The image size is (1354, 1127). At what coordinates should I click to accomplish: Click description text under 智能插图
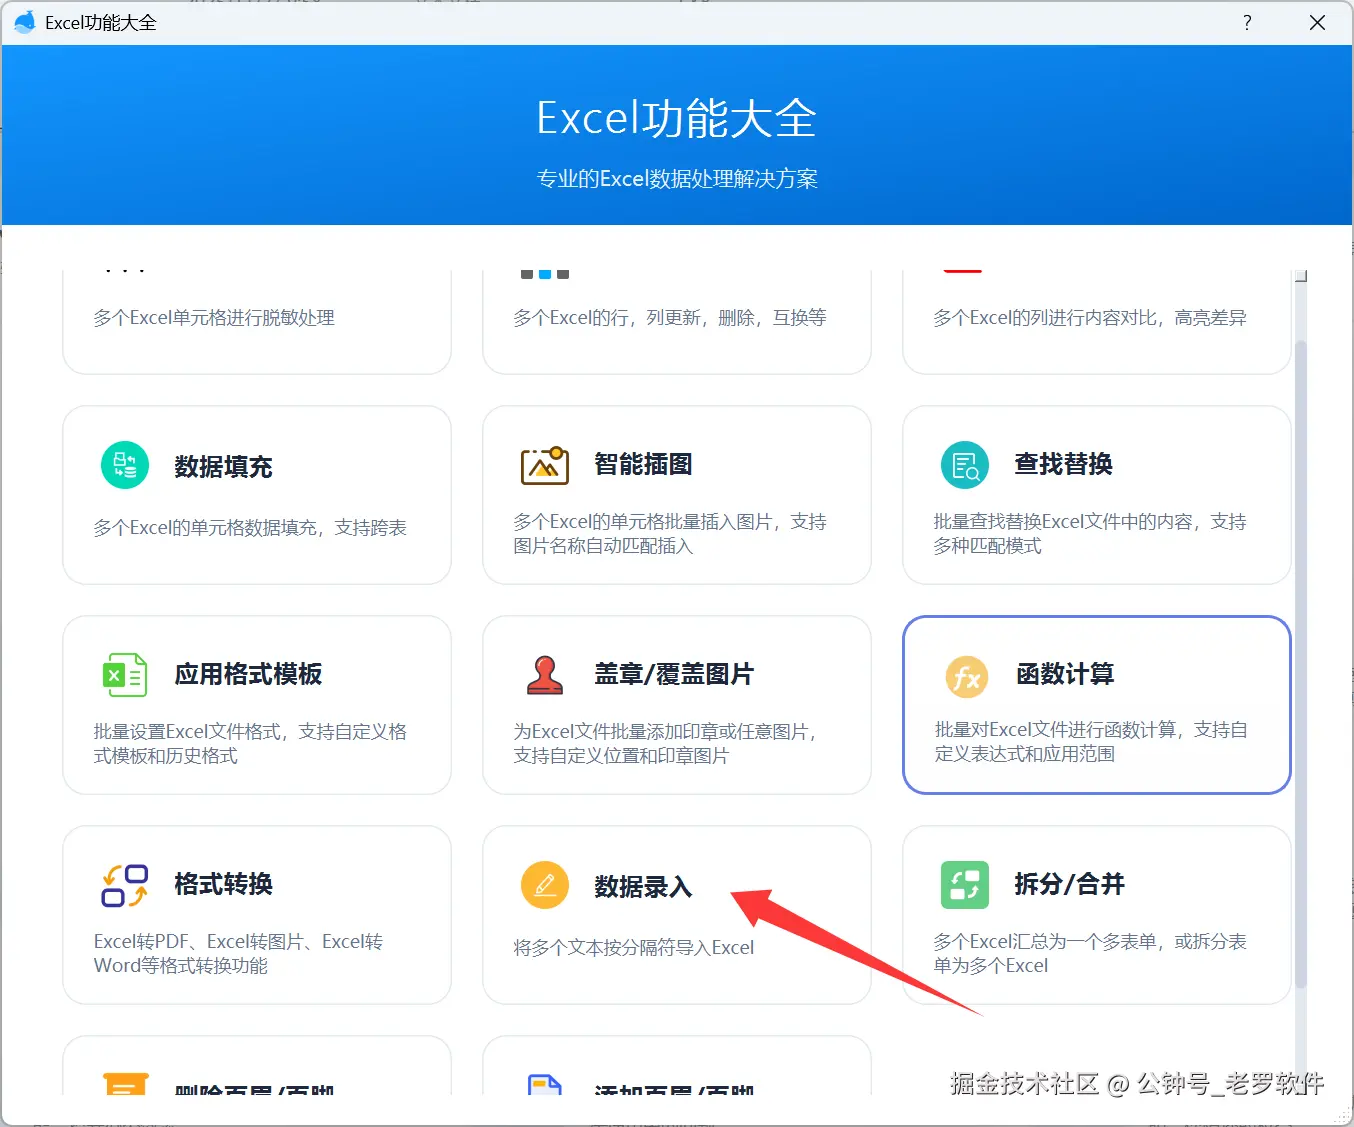[x=670, y=534]
